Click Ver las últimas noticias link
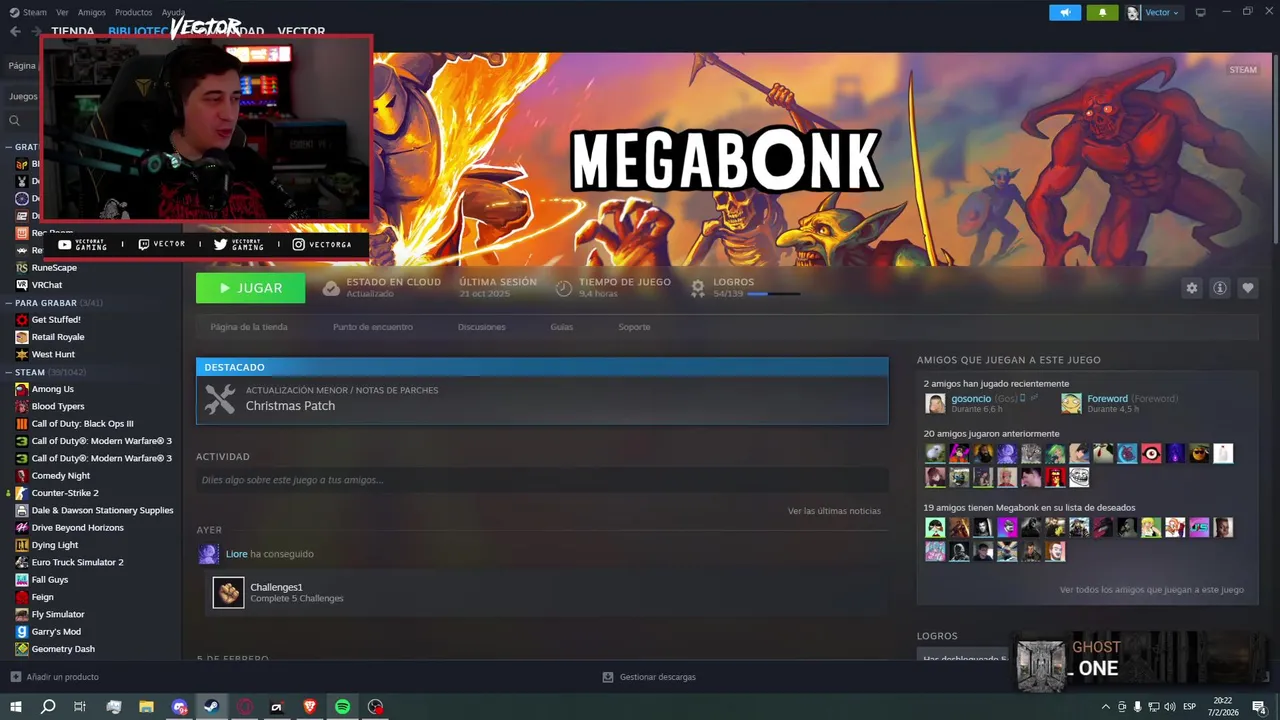The height and width of the screenshot is (720, 1280). click(x=834, y=511)
